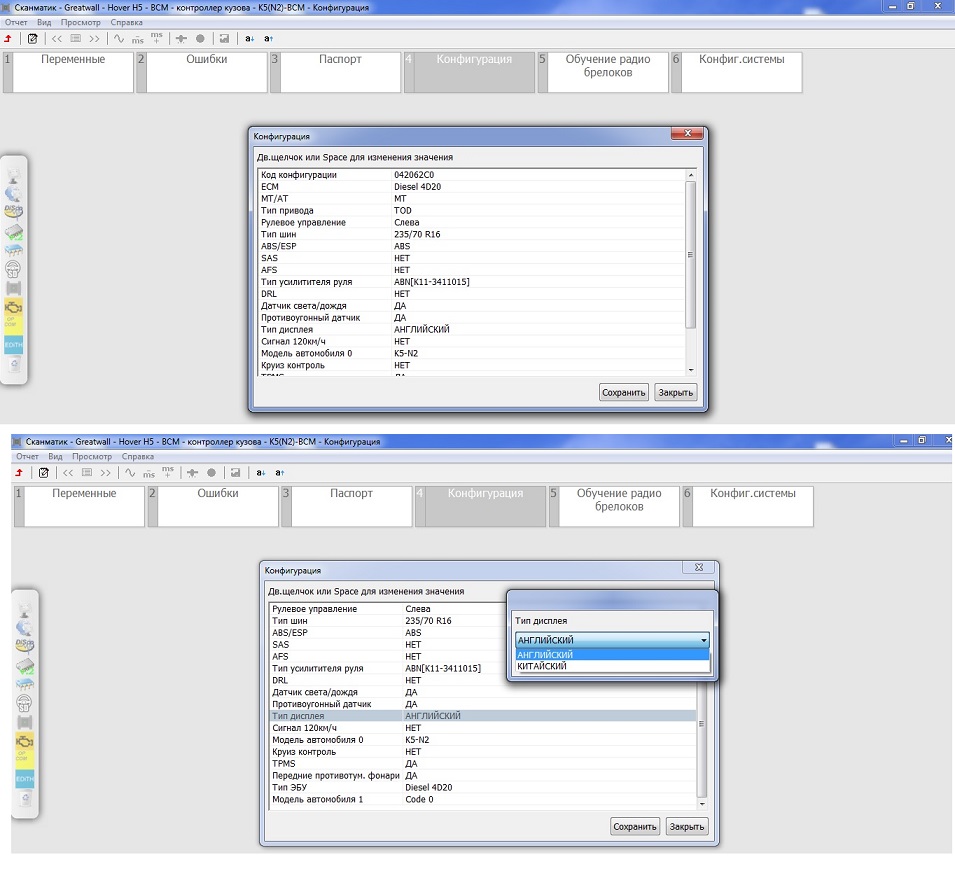Click the red up-arrow icon in the lower window toolbar

pos(19,473)
